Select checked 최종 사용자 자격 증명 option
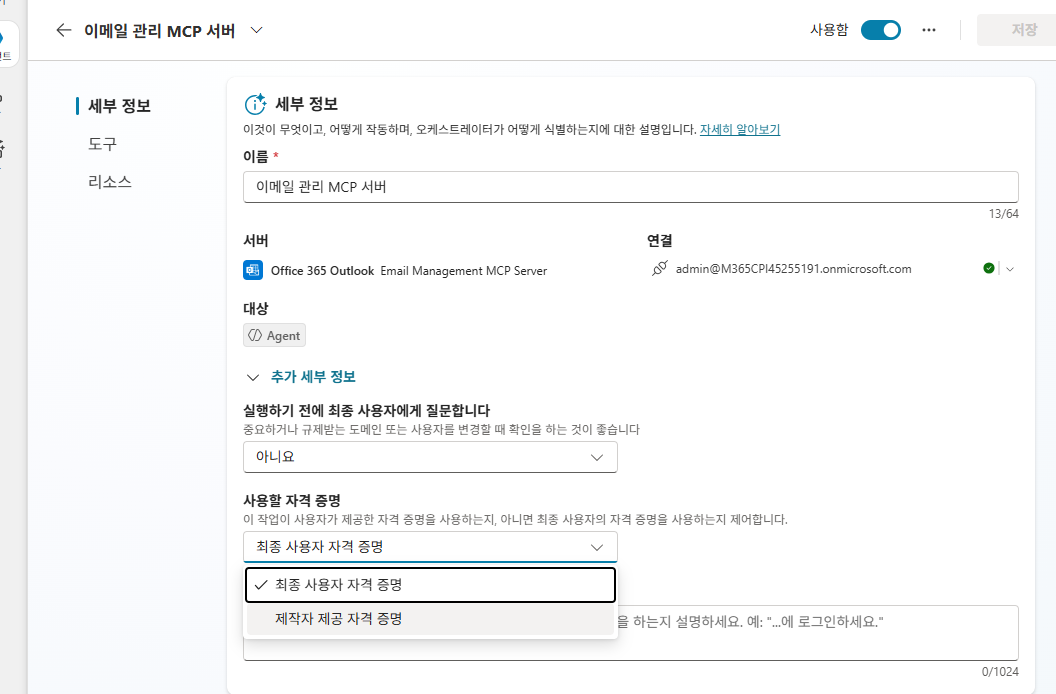Viewport: 1056px width, 694px height. [430, 585]
